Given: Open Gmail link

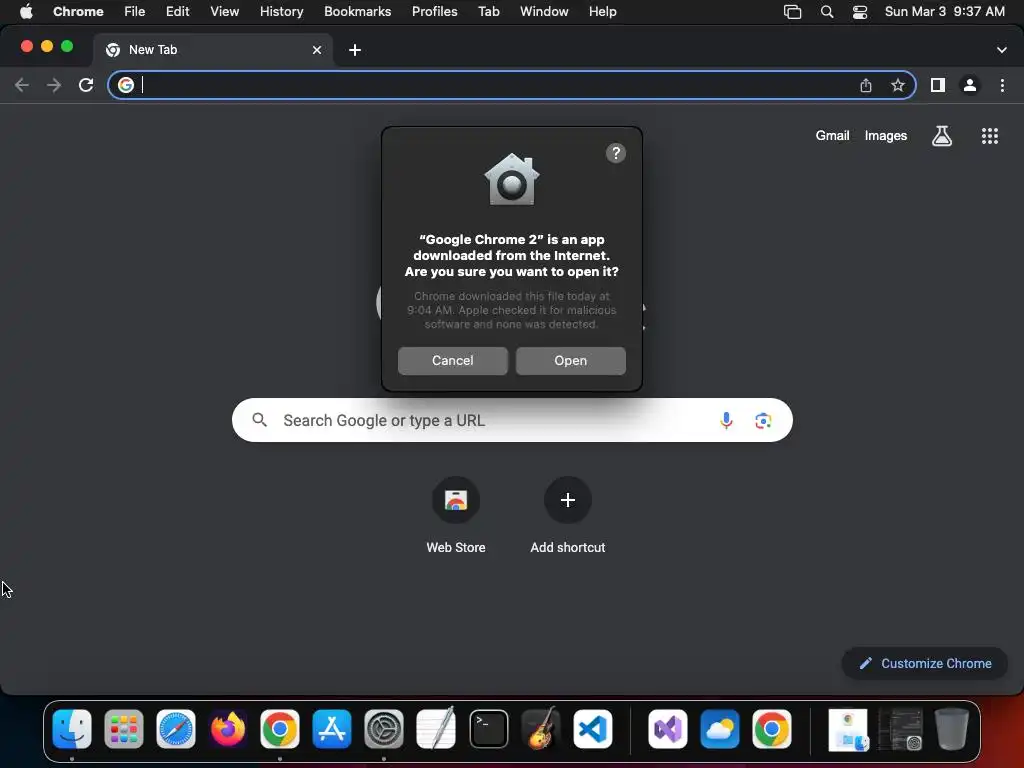Looking at the screenshot, I should tap(832, 136).
